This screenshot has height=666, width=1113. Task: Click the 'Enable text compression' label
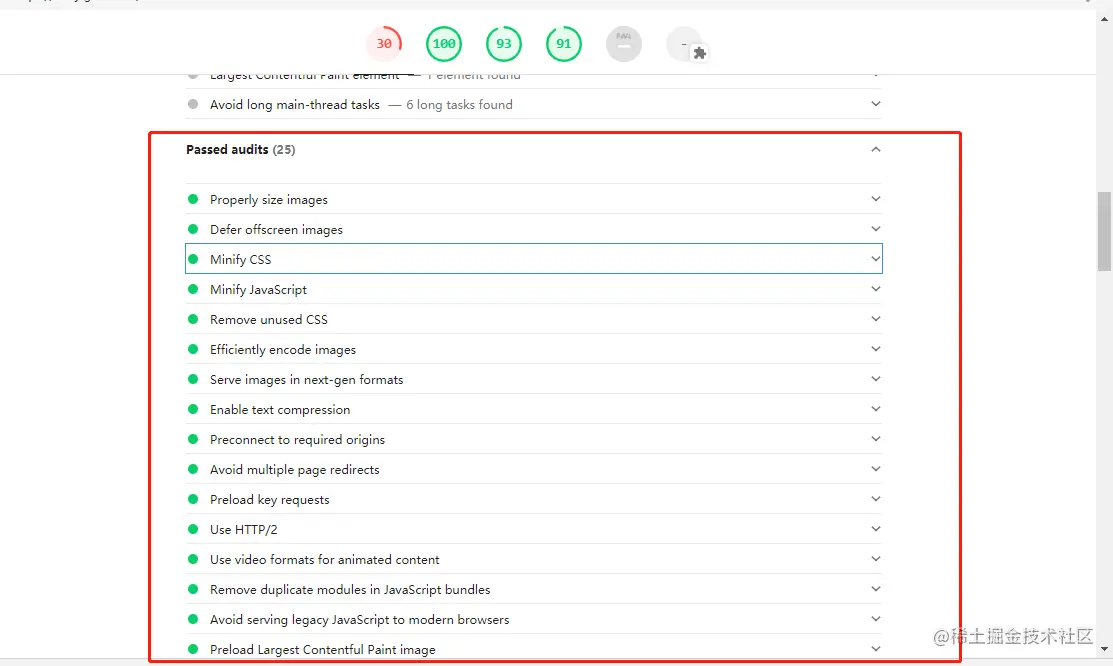tap(280, 410)
